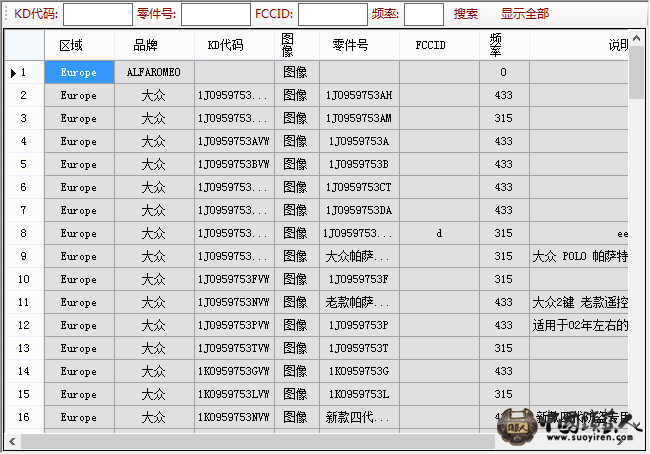The image size is (650, 454).
Task: Open 图像 for part 1J0959753AH
Action: click(297, 95)
